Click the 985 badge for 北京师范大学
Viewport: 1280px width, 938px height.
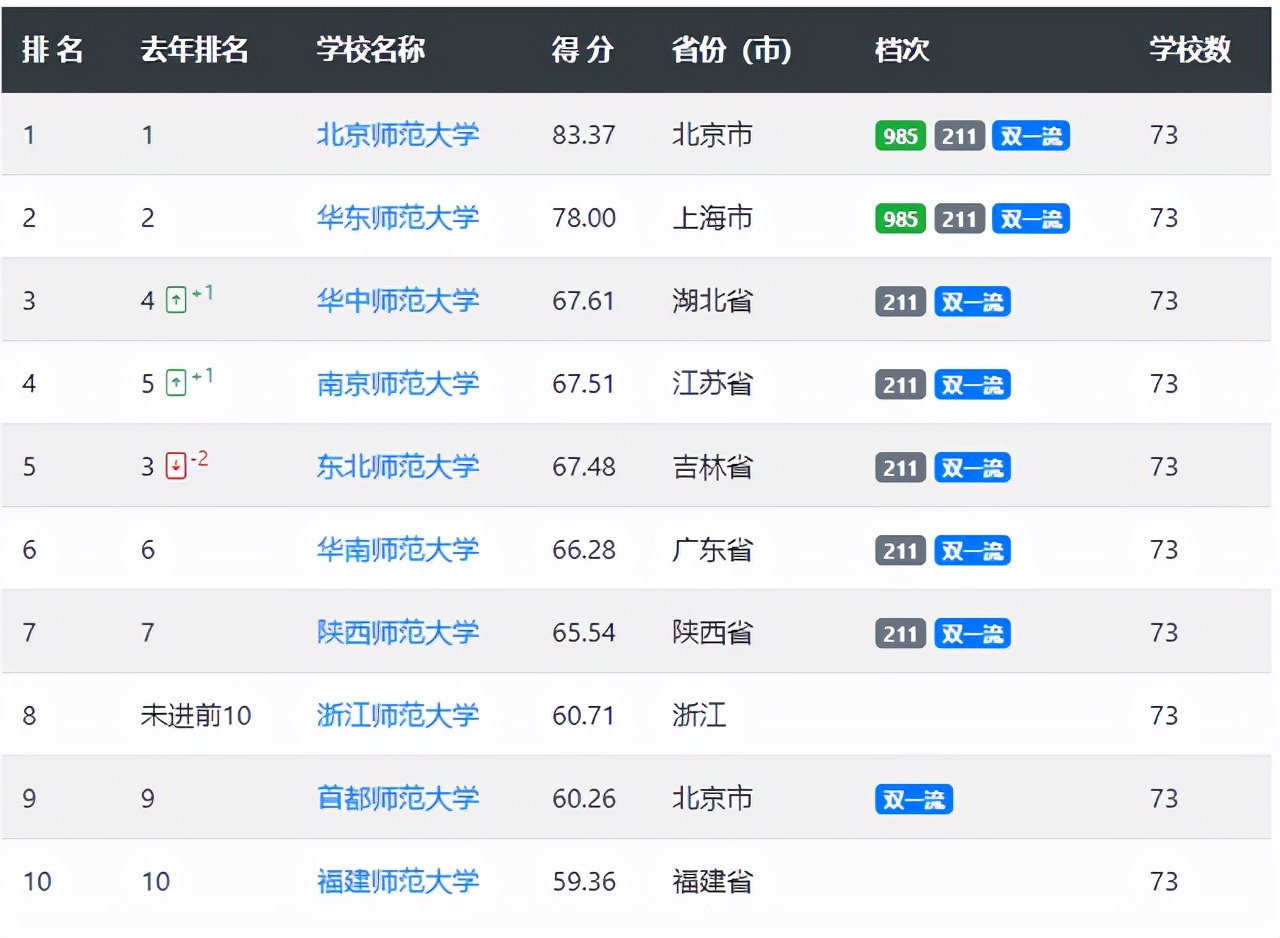click(899, 136)
